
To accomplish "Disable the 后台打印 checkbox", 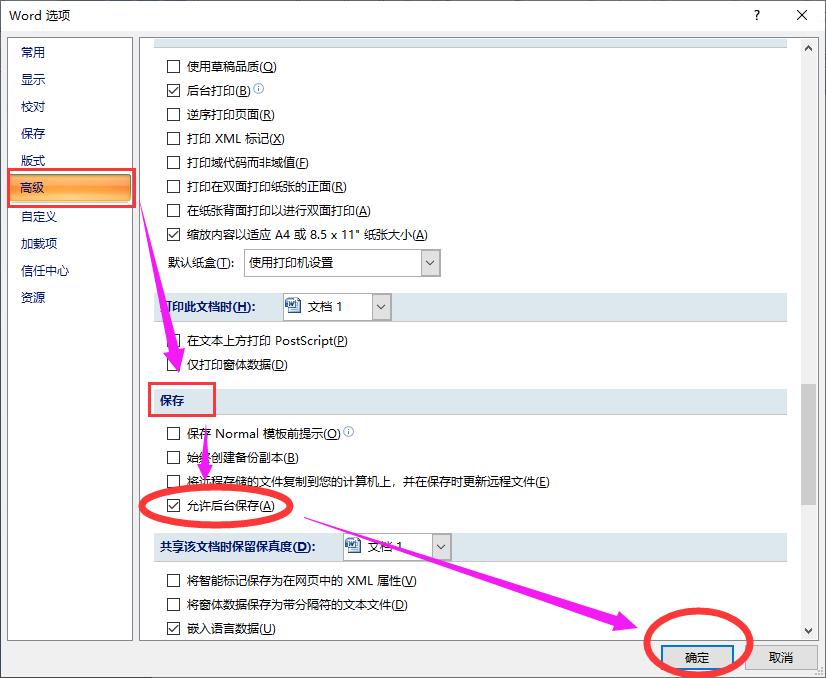I will coord(173,89).
